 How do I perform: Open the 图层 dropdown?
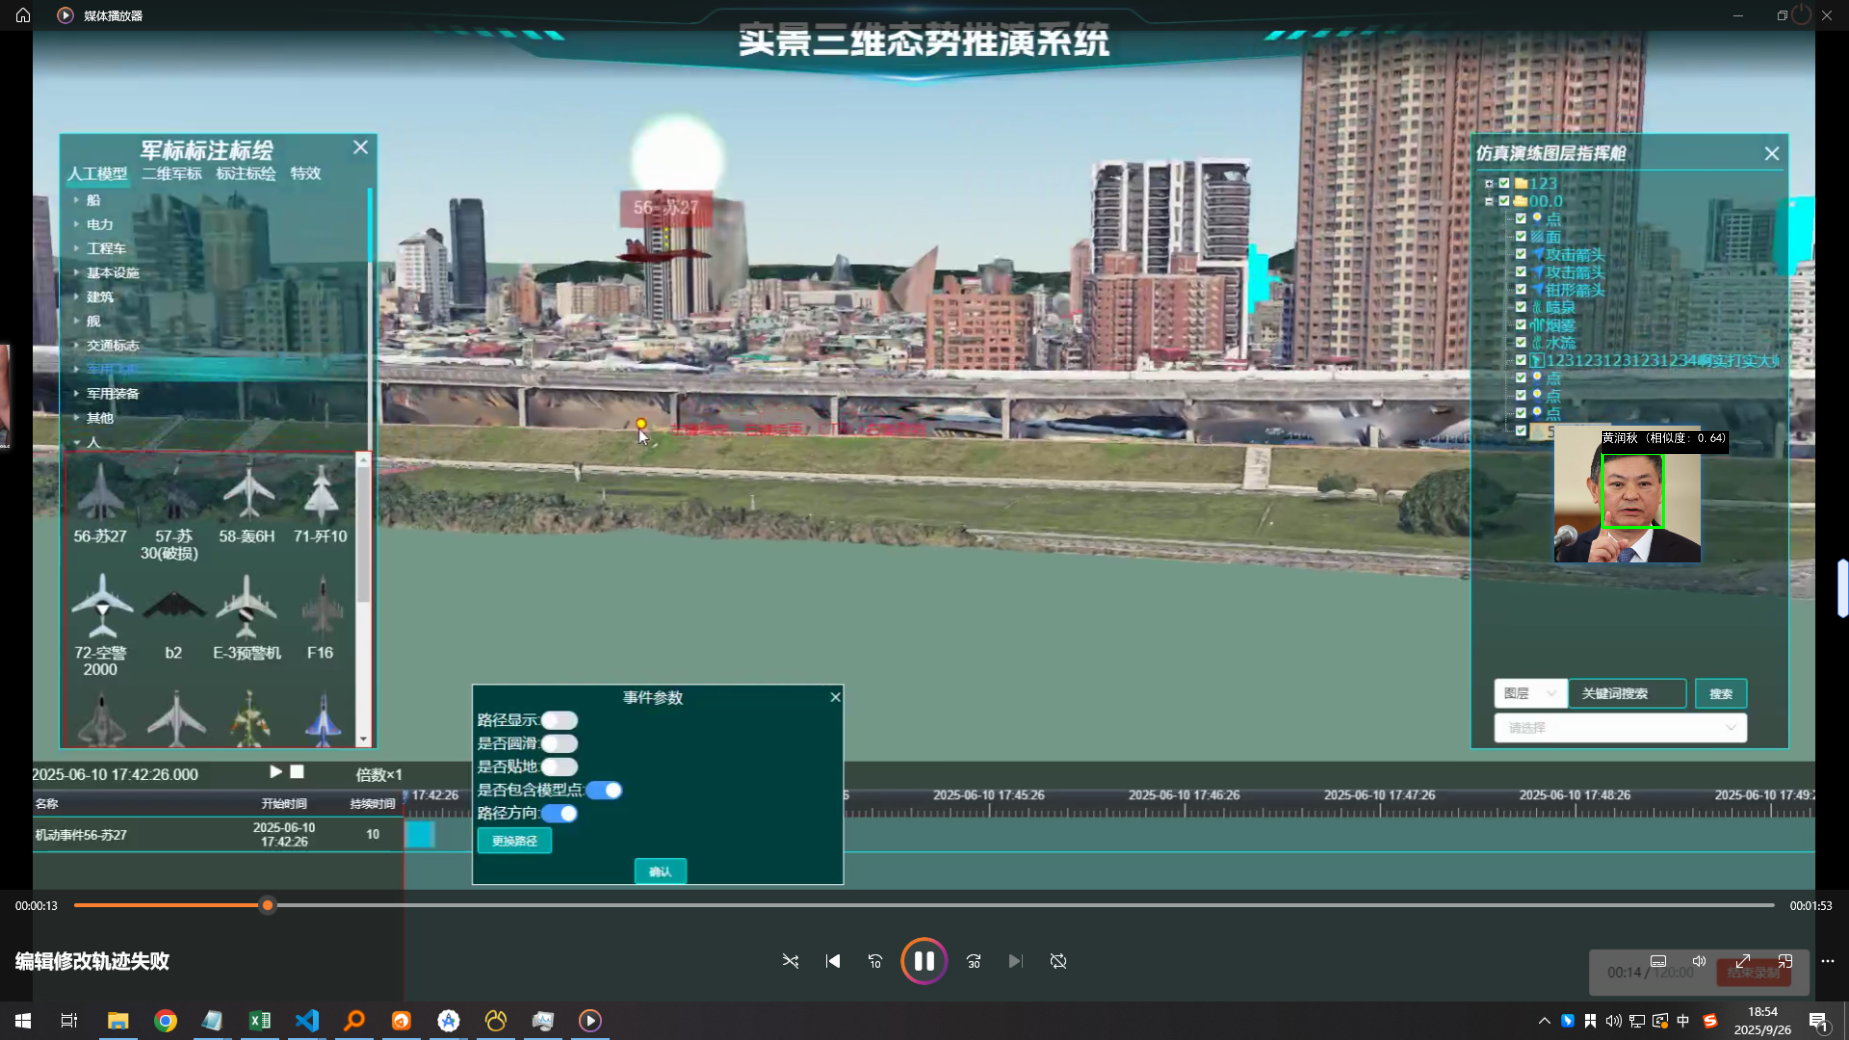coord(1529,693)
